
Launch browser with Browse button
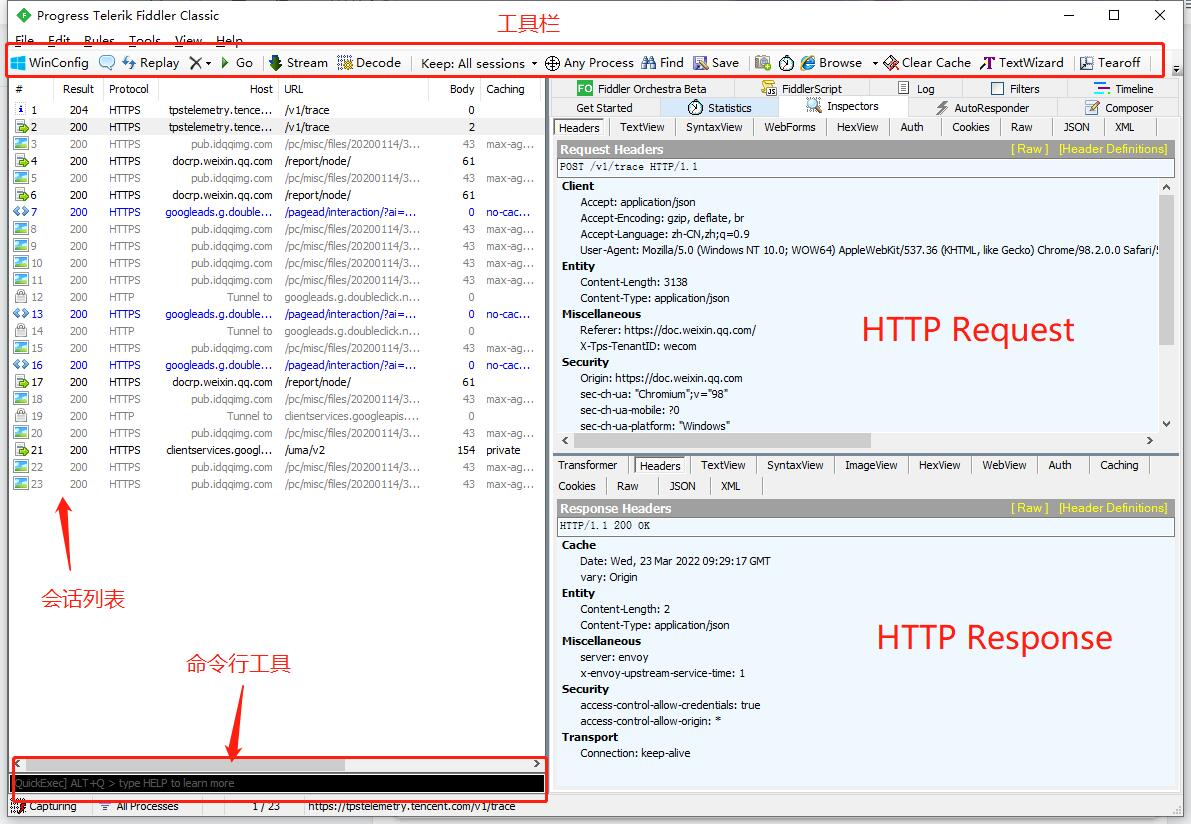coord(832,63)
